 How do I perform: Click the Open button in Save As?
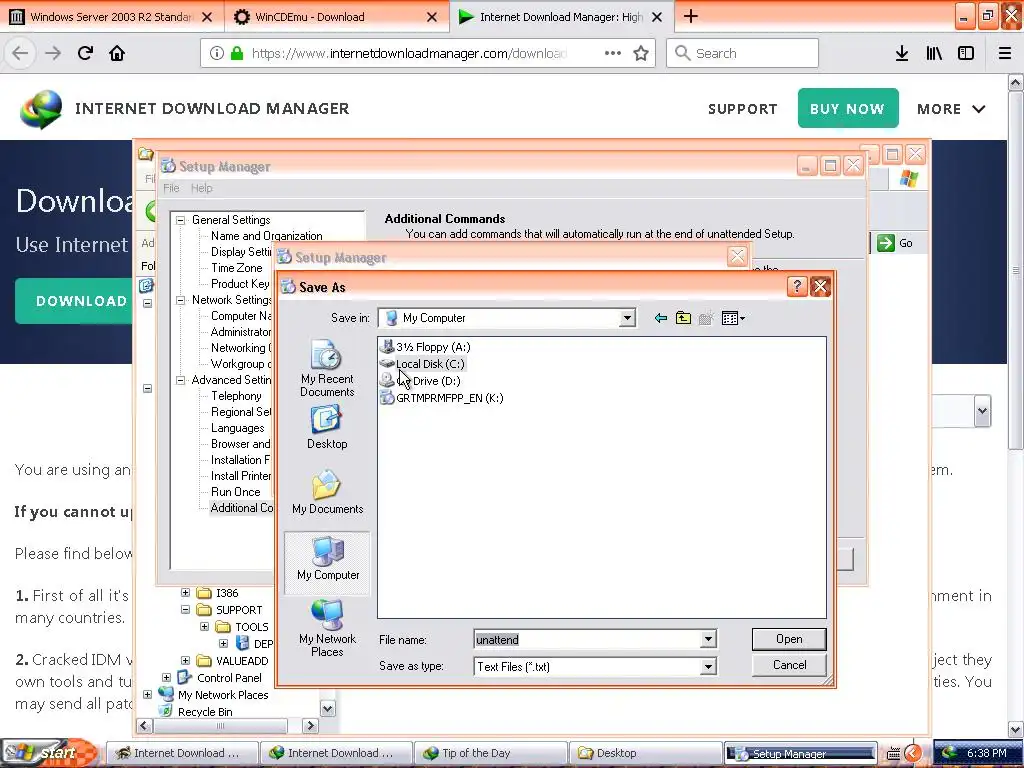pyautogui.click(x=789, y=639)
